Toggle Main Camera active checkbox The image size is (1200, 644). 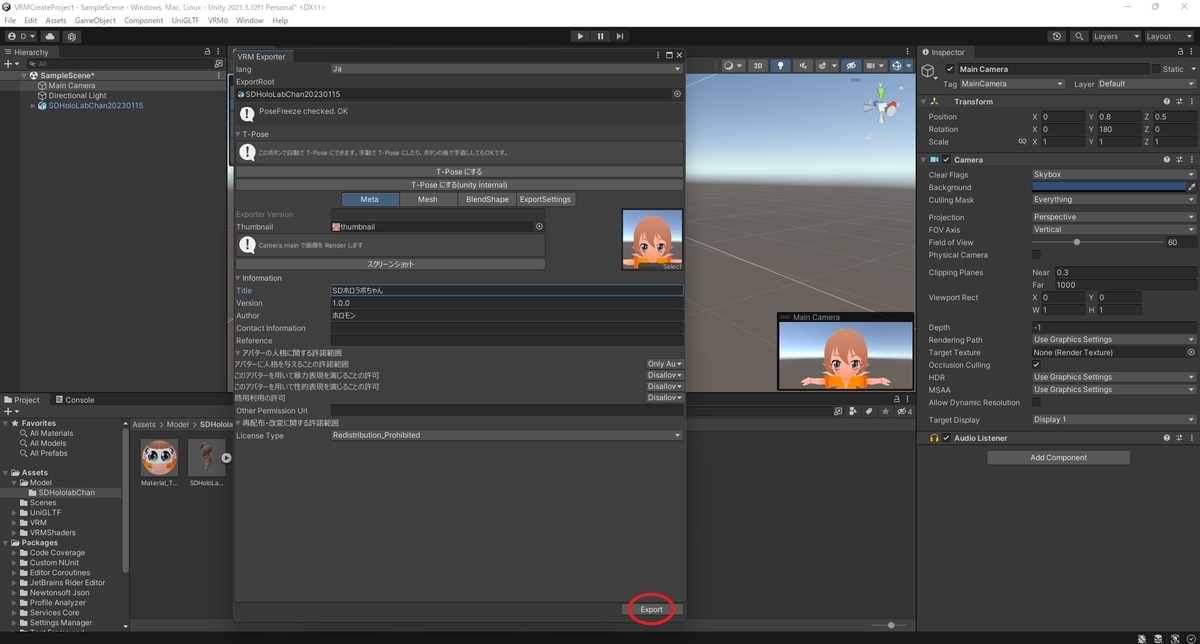[950, 69]
